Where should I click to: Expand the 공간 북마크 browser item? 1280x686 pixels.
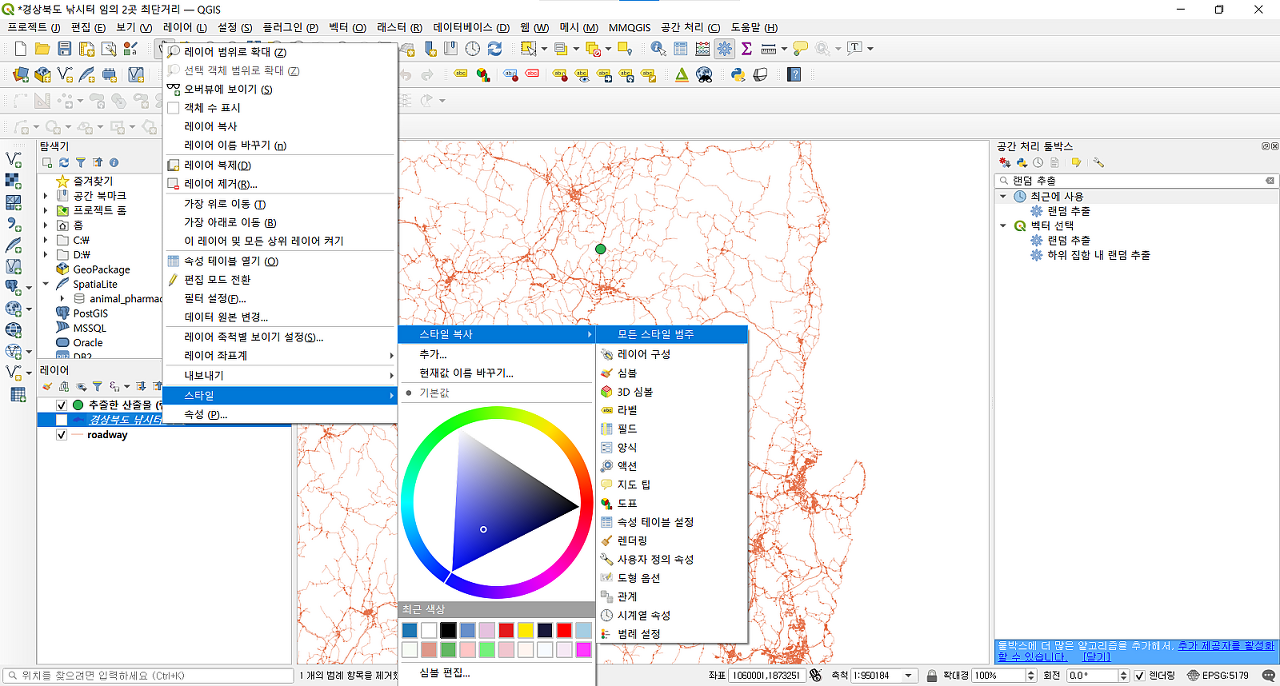click(x=45, y=196)
